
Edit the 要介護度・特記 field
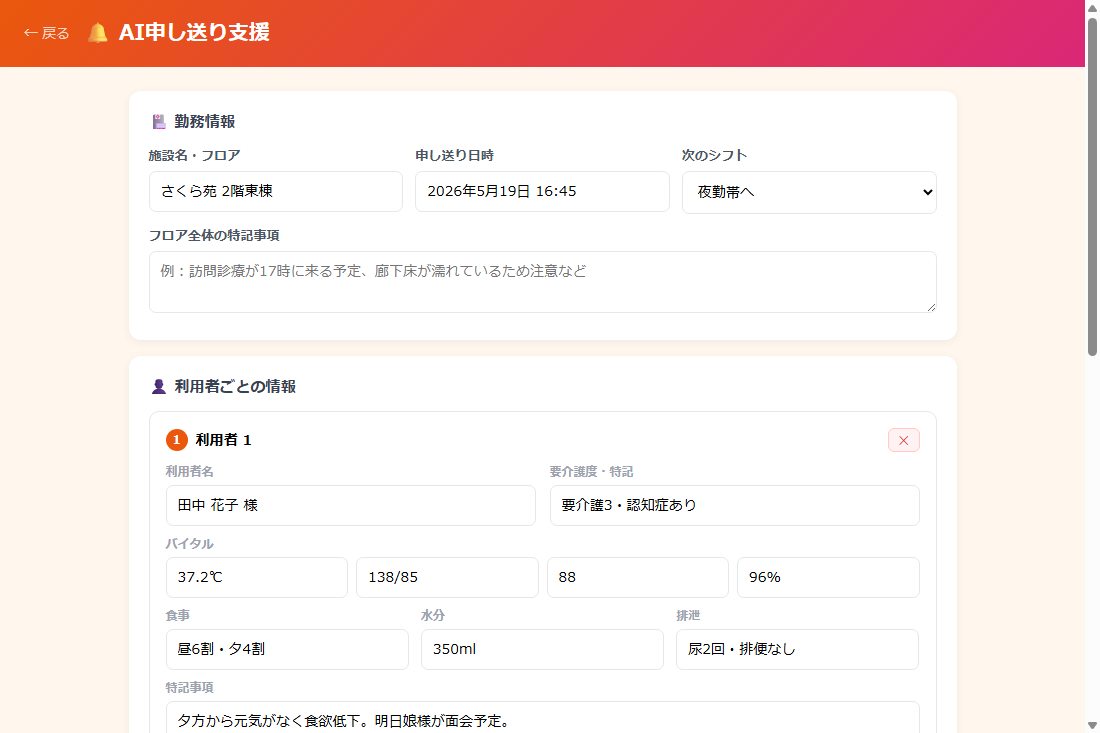point(735,505)
